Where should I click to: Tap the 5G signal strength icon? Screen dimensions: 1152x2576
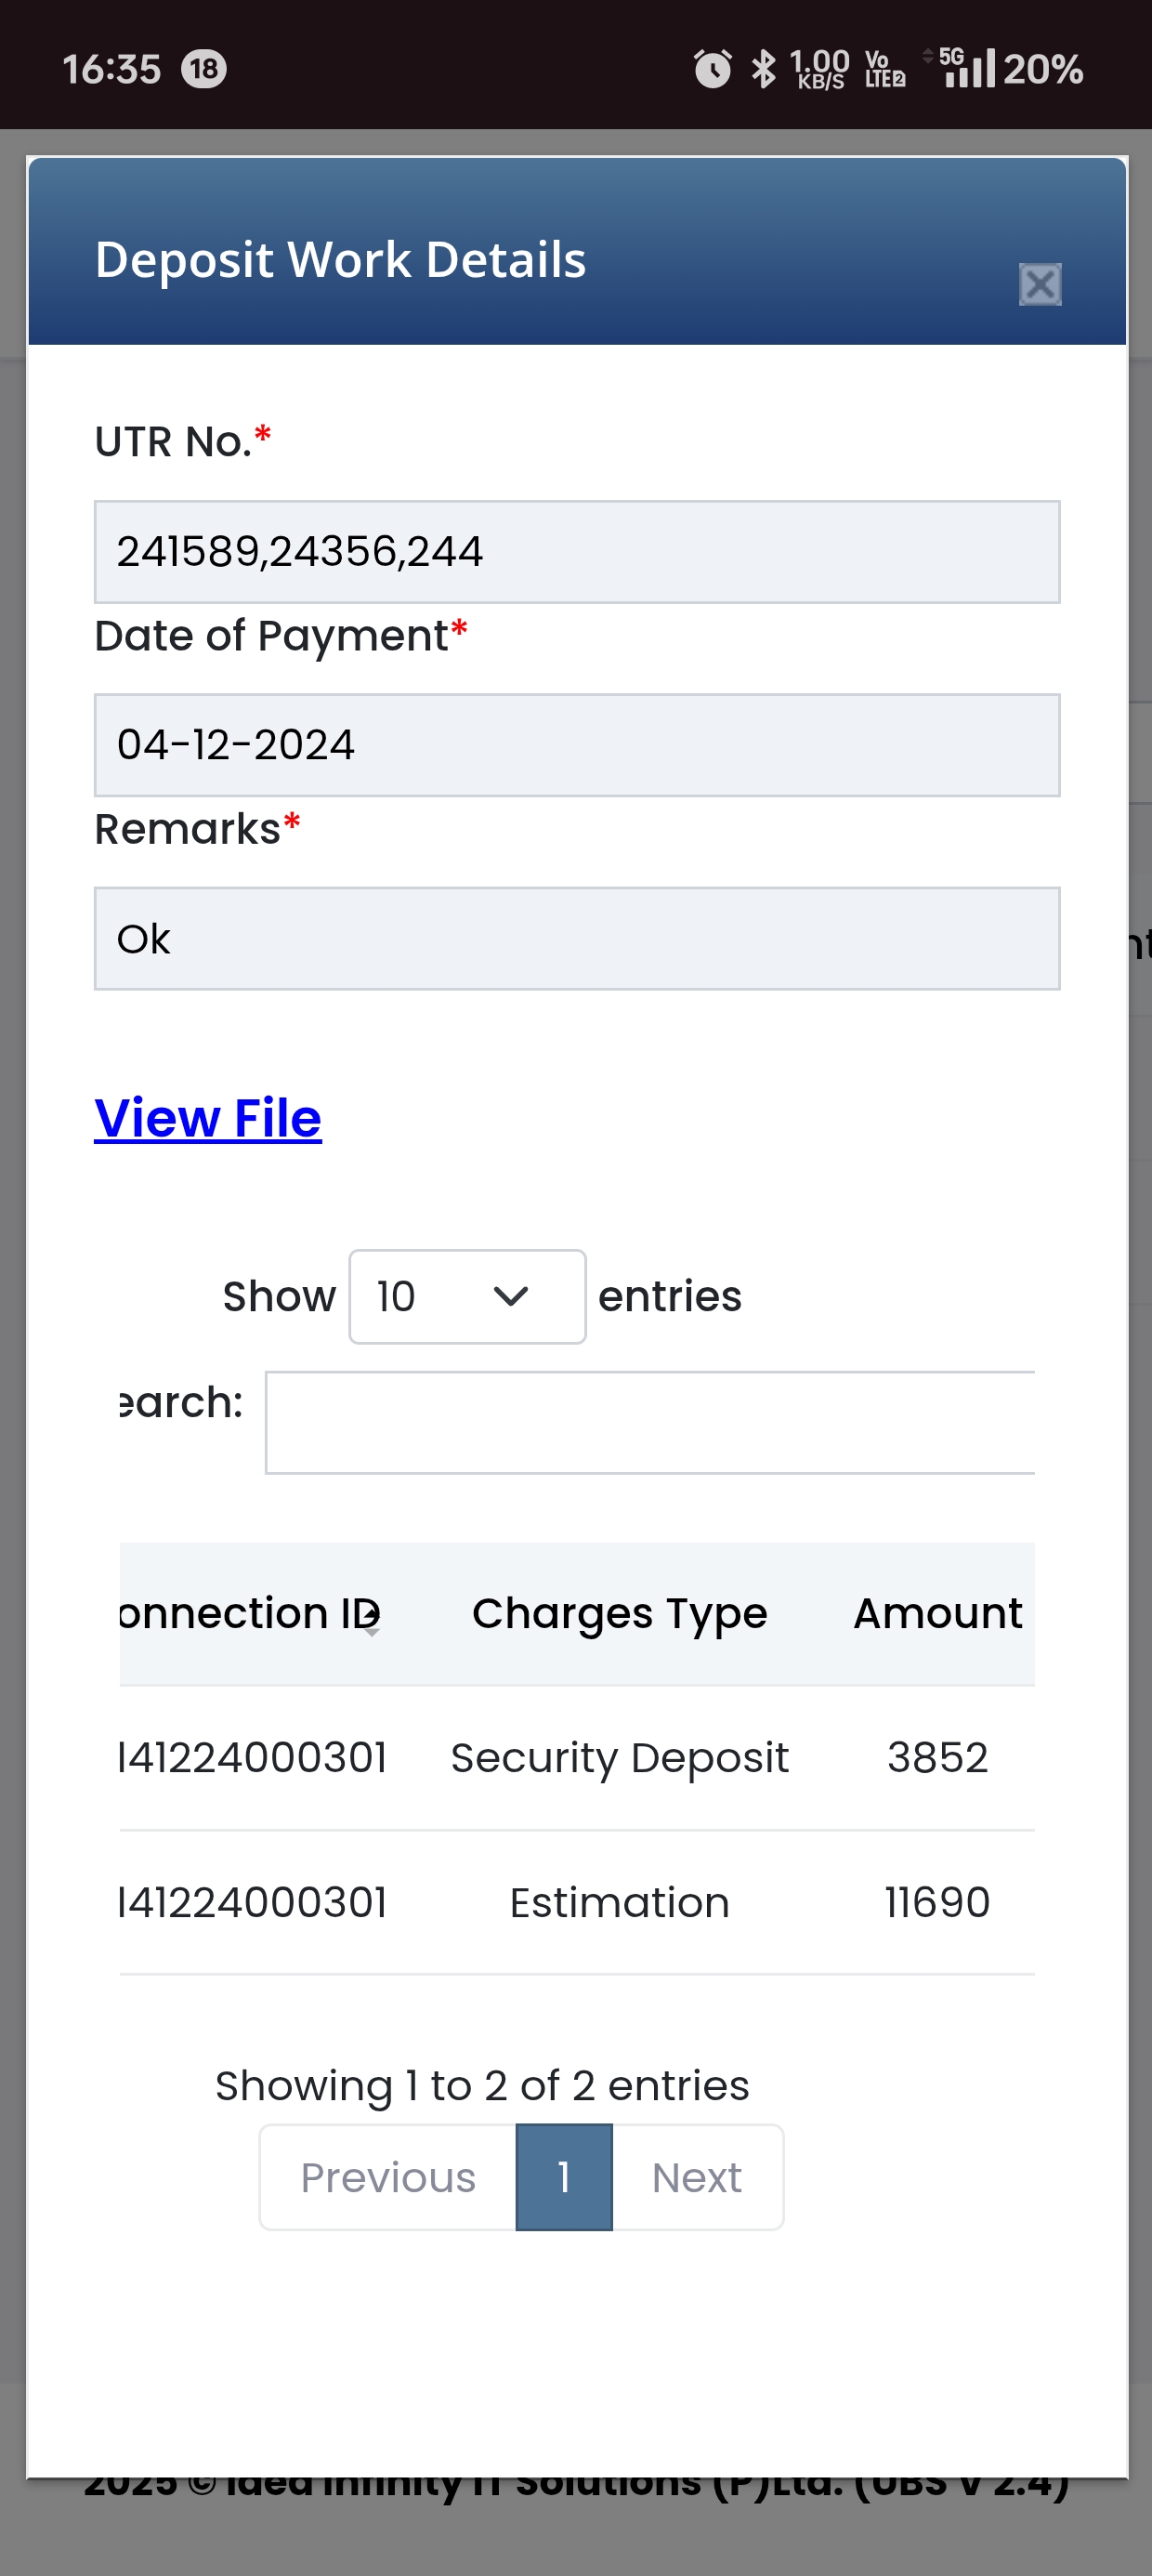tap(967, 67)
